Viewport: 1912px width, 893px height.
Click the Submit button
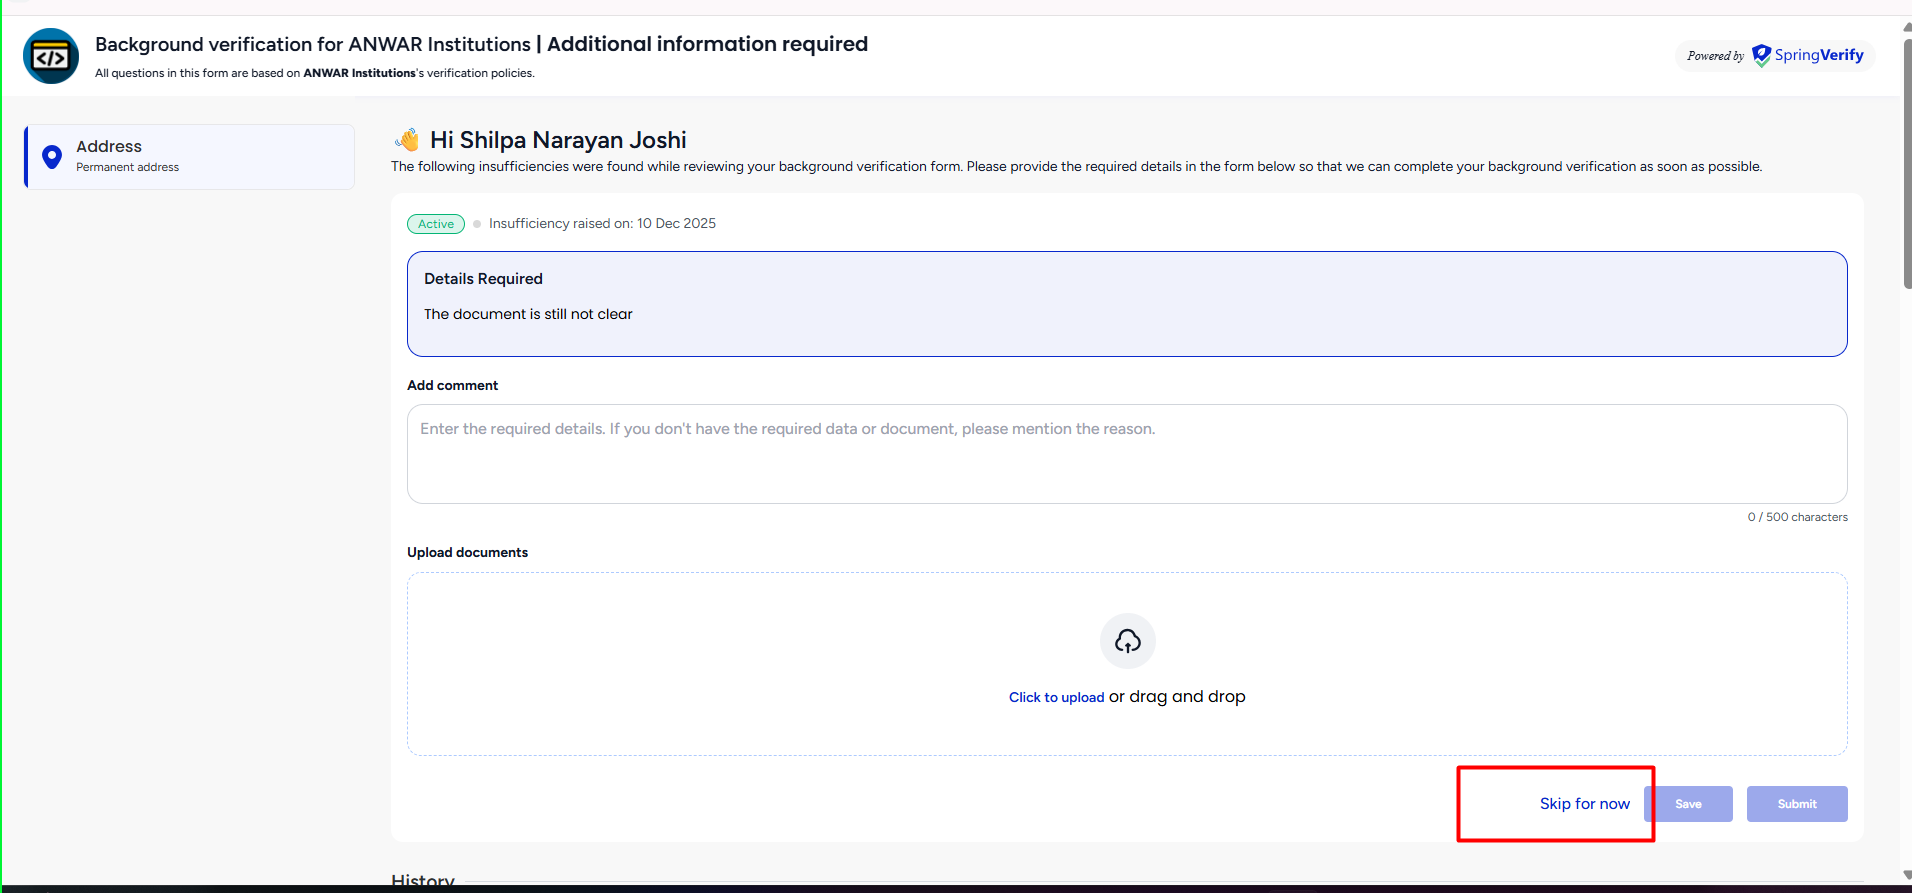(1796, 804)
